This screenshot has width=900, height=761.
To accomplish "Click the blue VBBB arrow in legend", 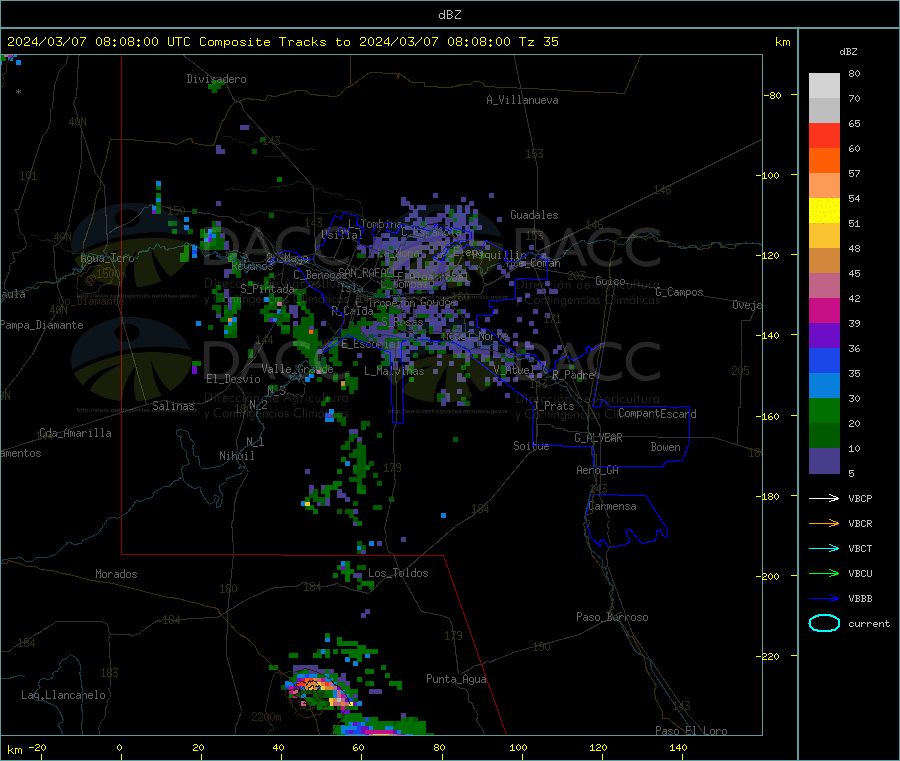I will tap(824, 599).
